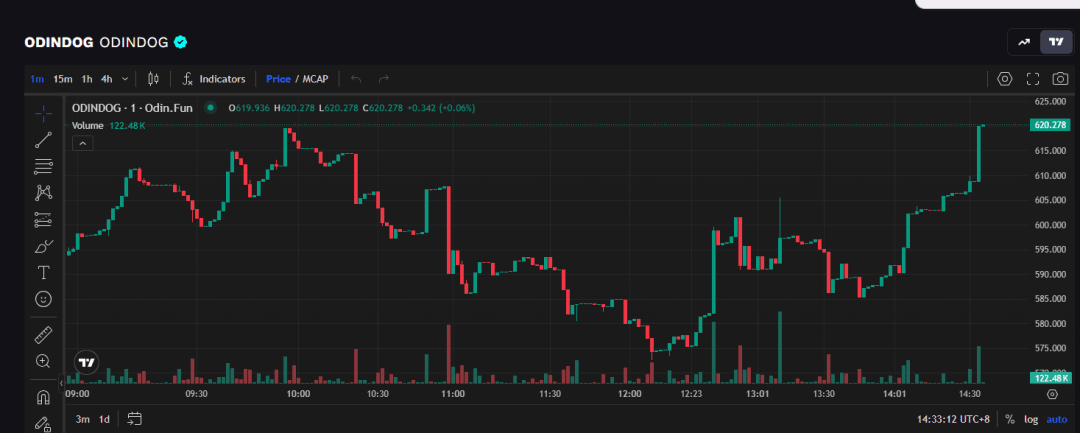
Task: Select the text annotation tool
Action: tap(43, 273)
